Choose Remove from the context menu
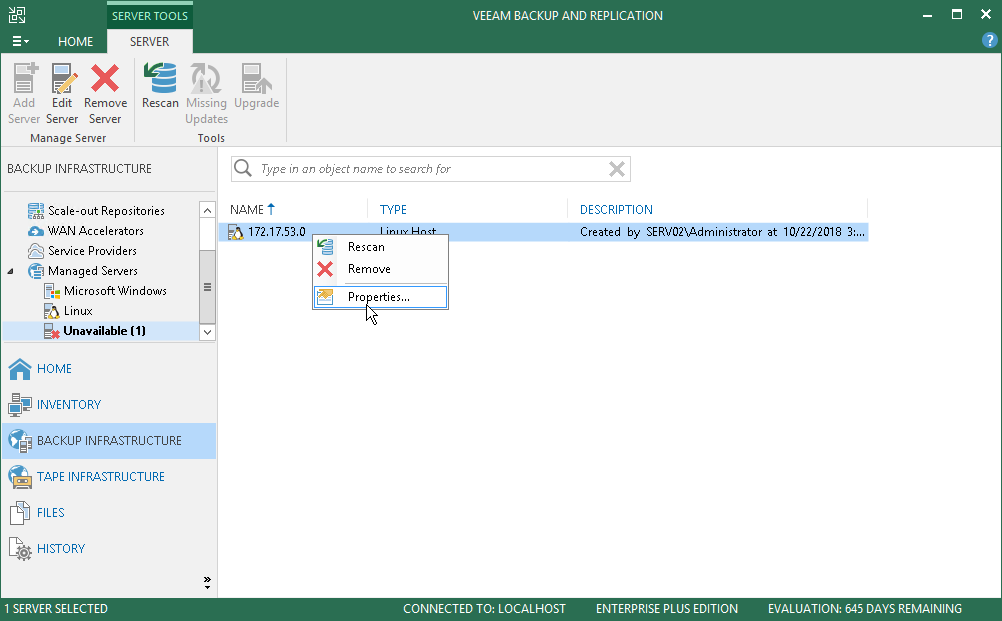 [380, 269]
